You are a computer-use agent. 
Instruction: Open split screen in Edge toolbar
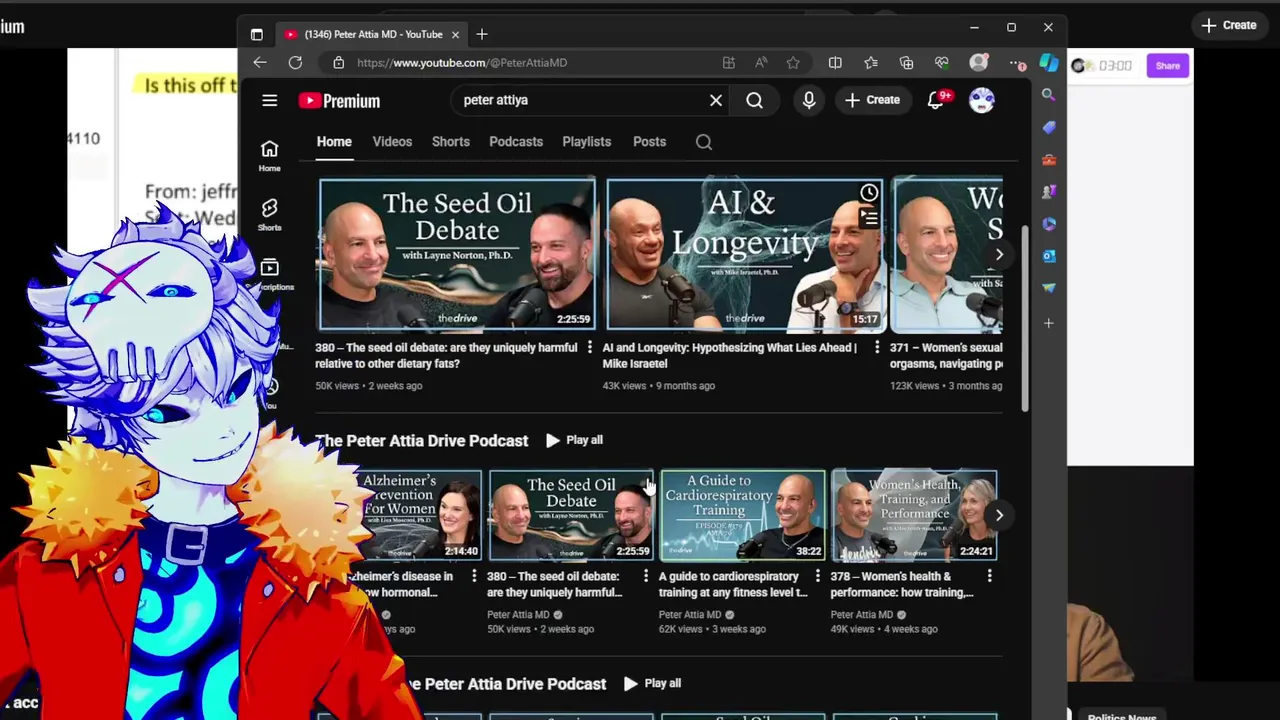click(835, 63)
